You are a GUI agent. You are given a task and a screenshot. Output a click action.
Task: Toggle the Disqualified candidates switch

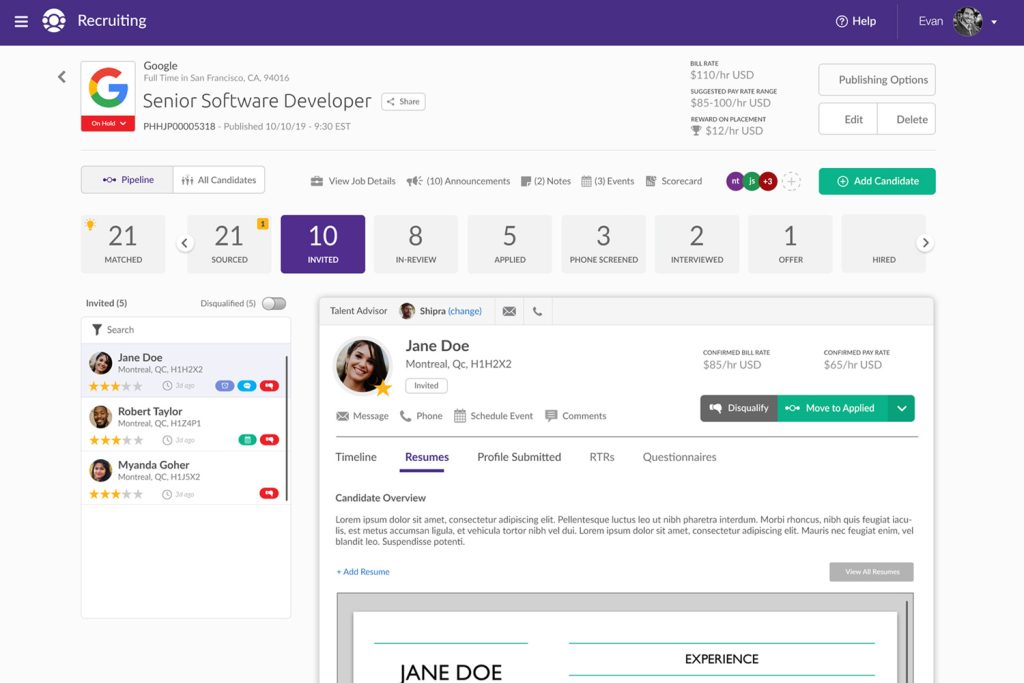(273, 303)
